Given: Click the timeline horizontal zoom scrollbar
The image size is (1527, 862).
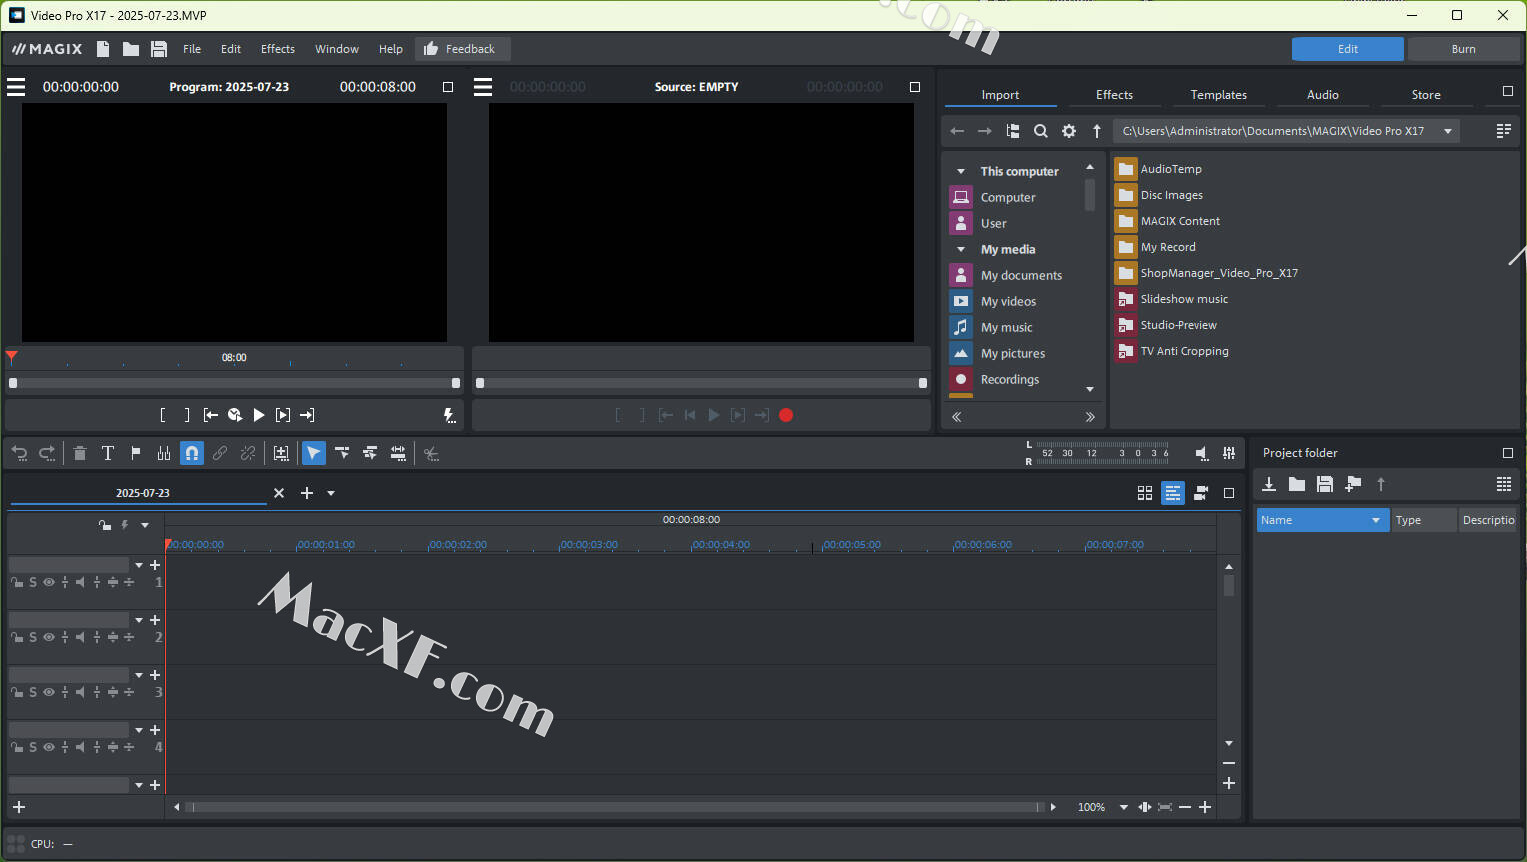Looking at the screenshot, I should click(x=615, y=807).
